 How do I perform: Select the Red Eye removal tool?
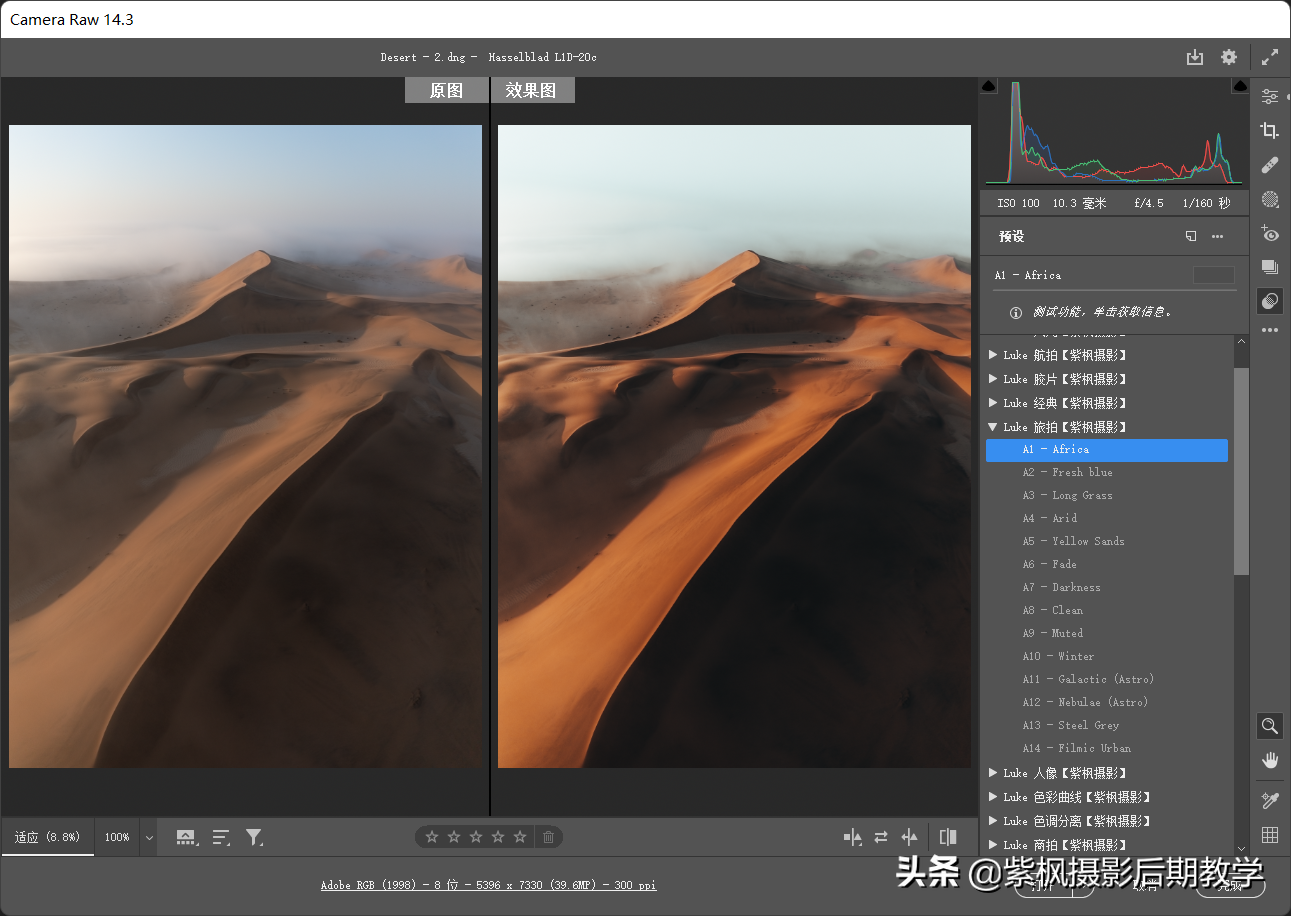click(1269, 233)
